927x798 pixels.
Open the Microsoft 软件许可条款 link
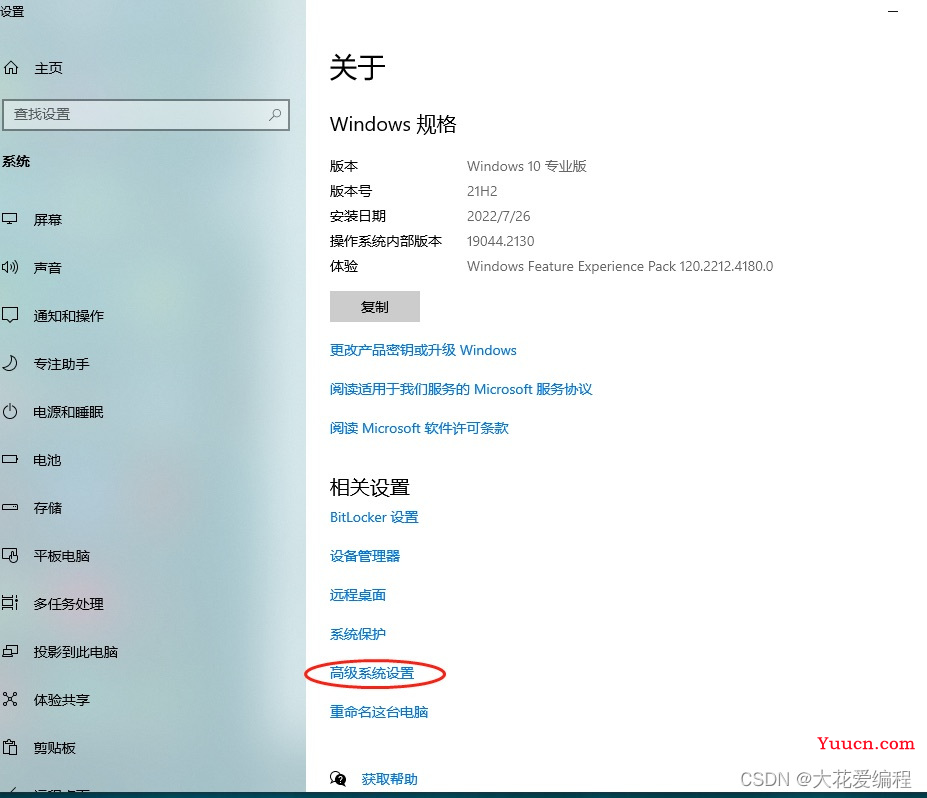pyautogui.click(x=419, y=428)
